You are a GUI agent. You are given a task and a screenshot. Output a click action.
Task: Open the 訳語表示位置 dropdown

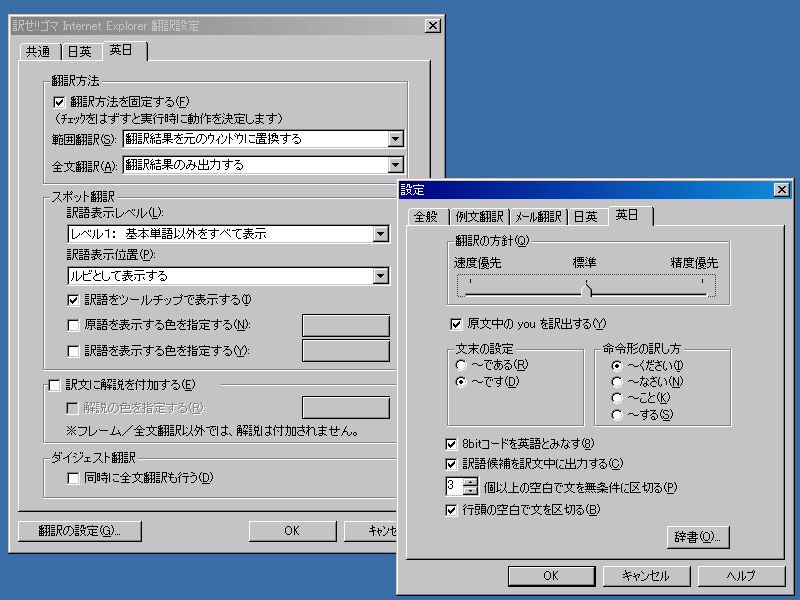[381, 276]
